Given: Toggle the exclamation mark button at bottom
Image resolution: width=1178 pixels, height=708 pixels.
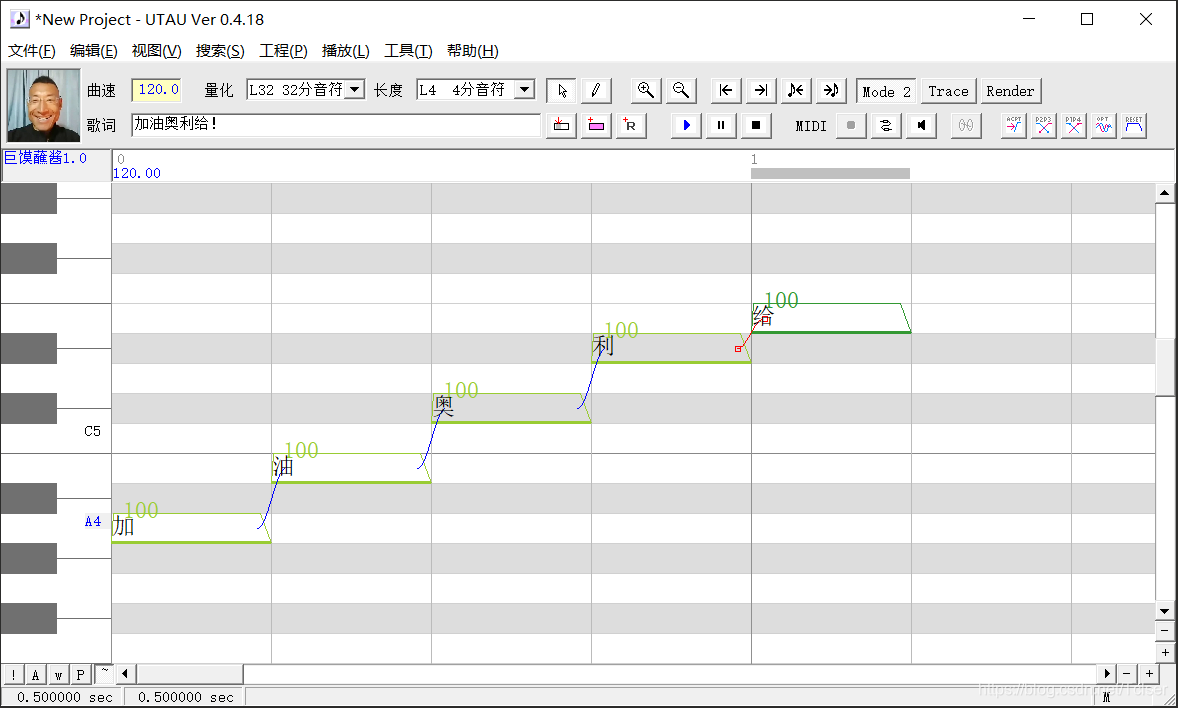Looking at the screenshot, I should (x=14, y=675).
